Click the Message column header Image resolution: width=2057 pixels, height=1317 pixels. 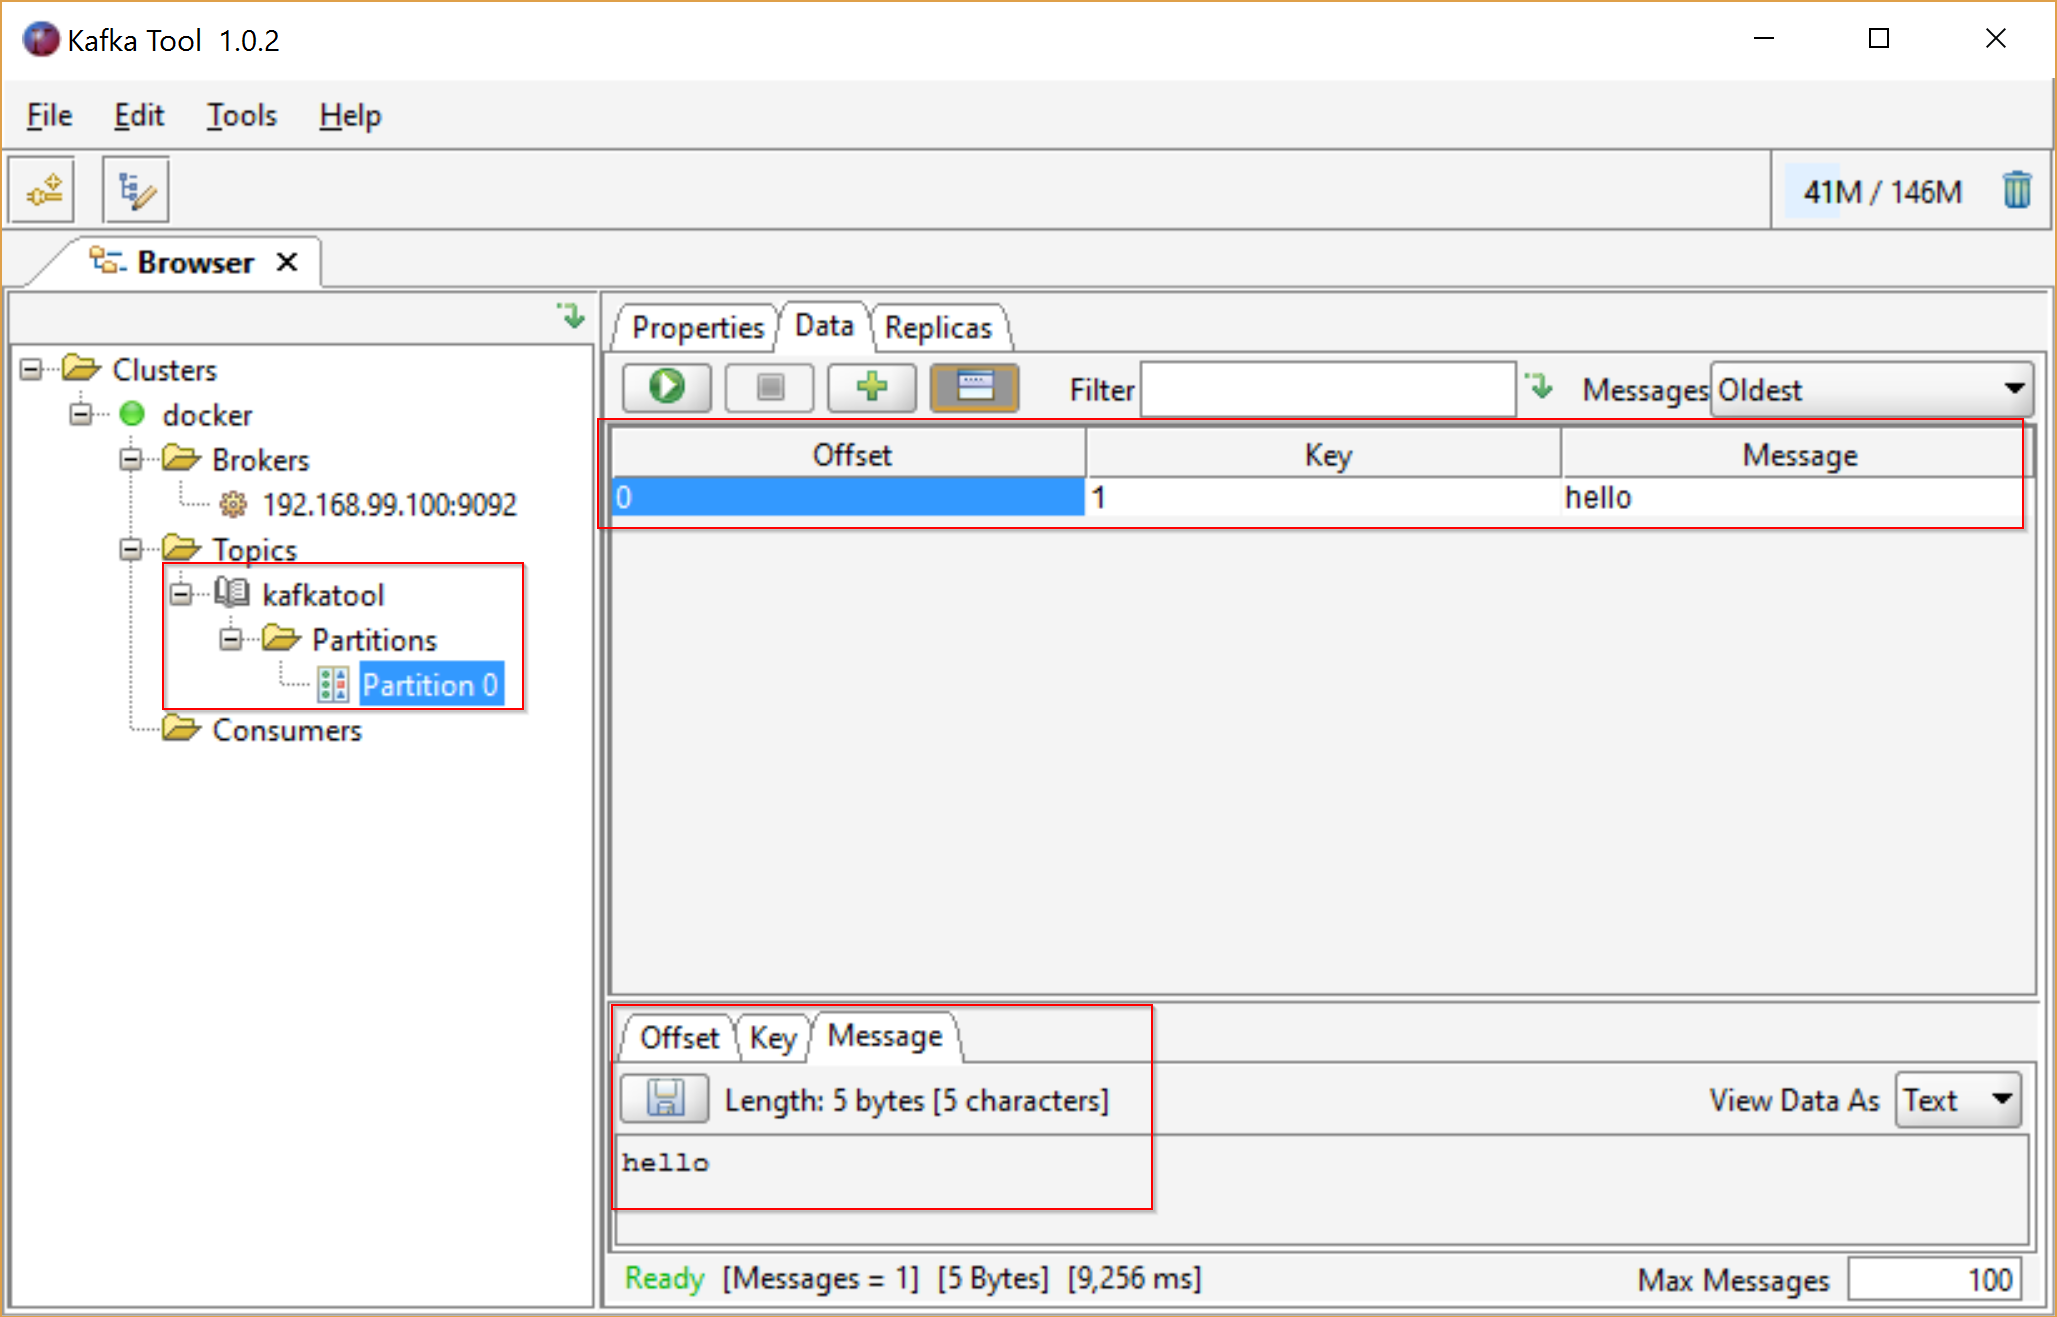click(x=1799, y=455)
